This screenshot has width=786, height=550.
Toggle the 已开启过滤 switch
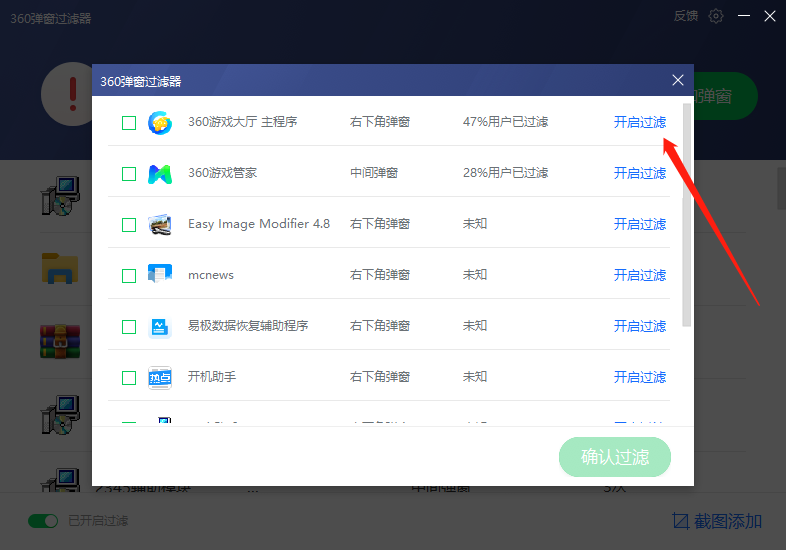click(x=43, y=521)
